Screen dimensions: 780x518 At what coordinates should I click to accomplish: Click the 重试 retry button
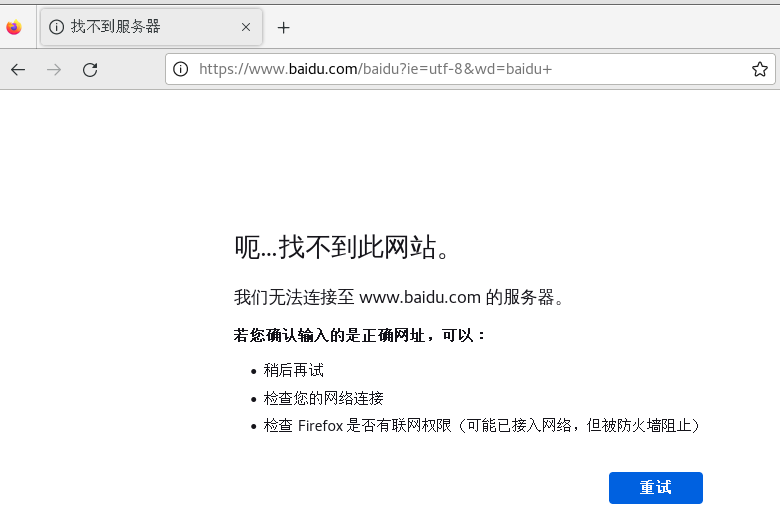[x=656, y=488]
